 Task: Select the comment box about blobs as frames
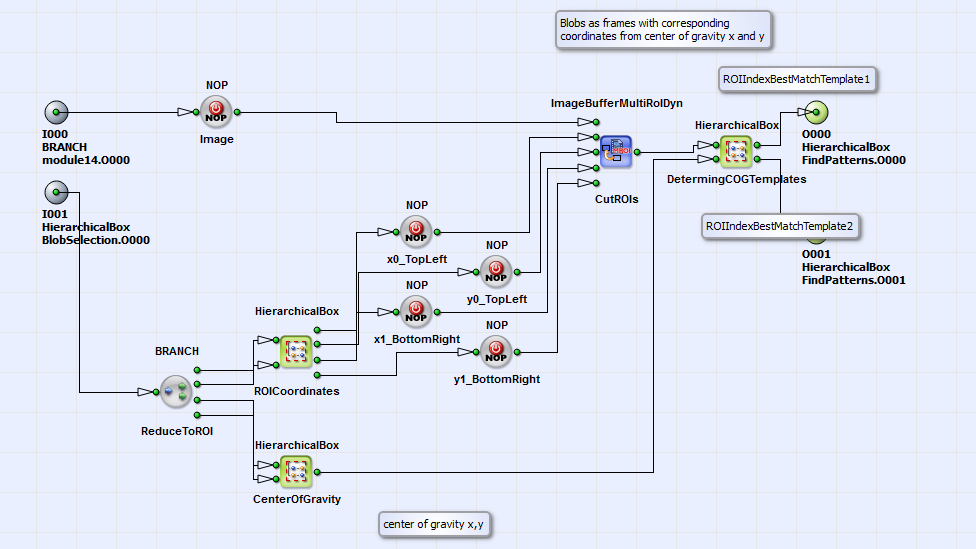click(663, 29)
